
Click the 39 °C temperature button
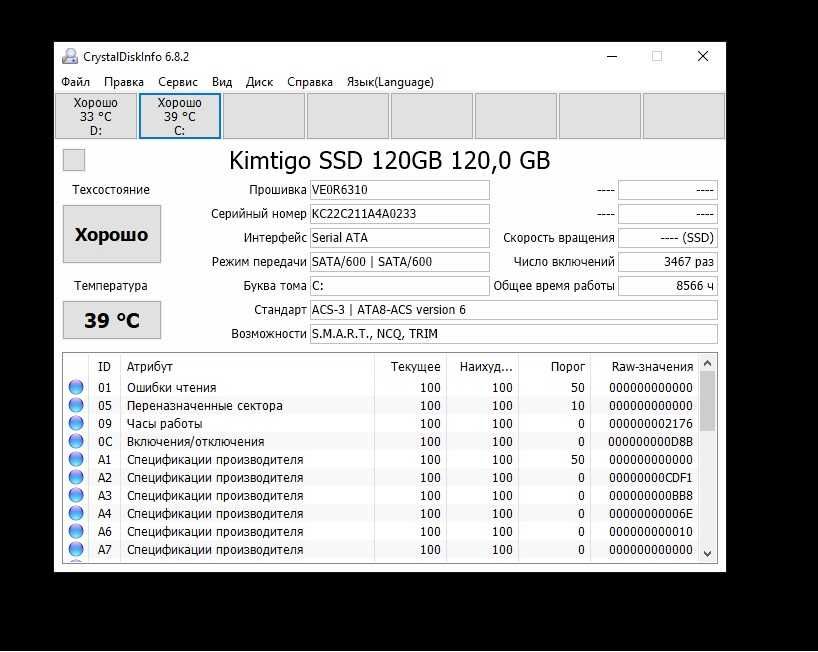[x=112, y=320]
